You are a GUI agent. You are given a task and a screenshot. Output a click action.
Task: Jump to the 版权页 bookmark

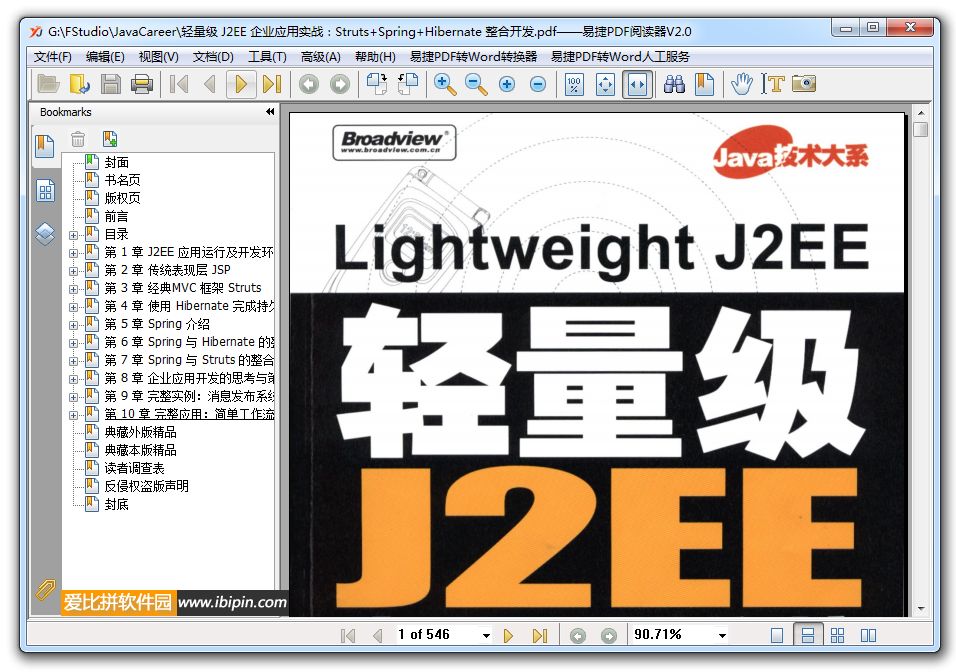tap(123, 198)
